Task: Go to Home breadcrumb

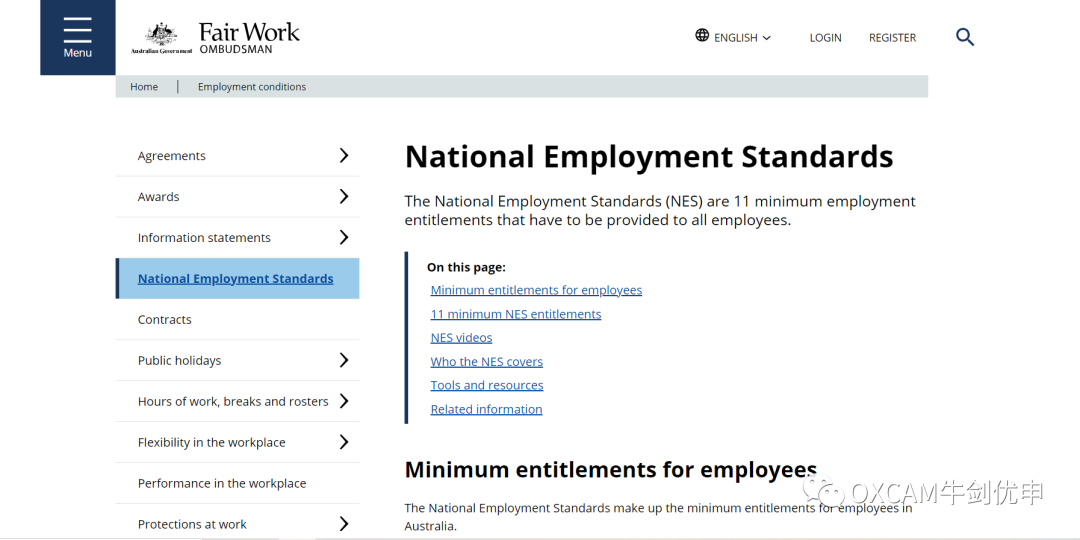Action: 144,87
